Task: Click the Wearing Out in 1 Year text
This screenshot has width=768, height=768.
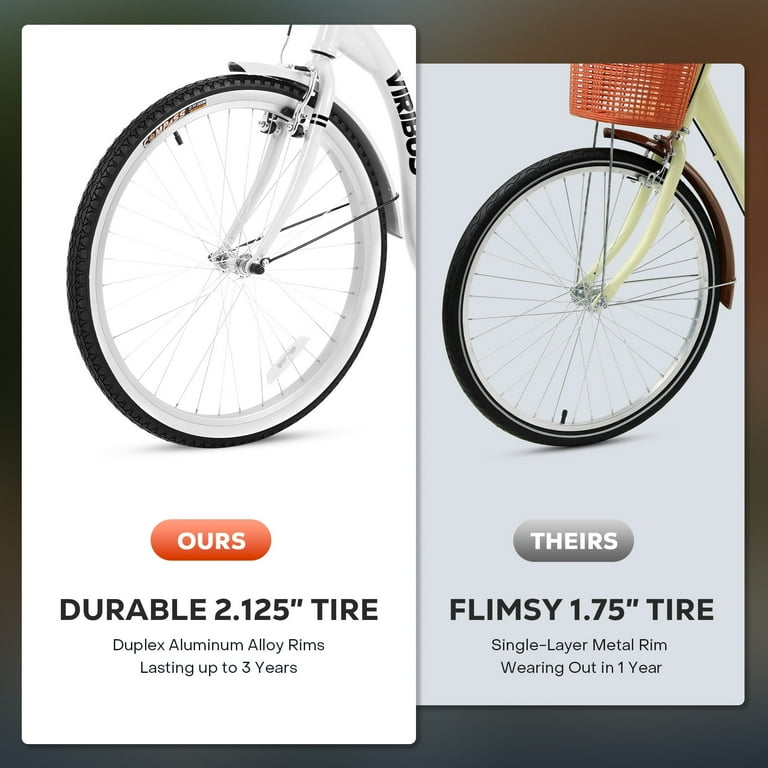Action: [x=581, y=668]
